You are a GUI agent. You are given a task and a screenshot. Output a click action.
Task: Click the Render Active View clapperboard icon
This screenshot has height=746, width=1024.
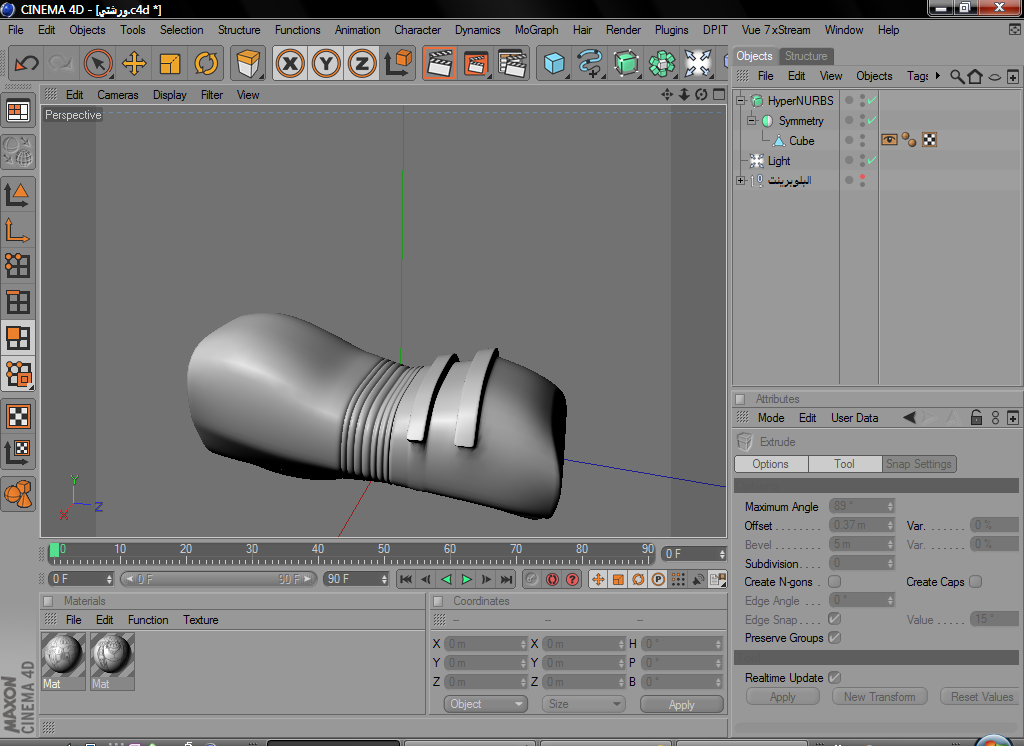pyautogui.click(x=439, y=64)
